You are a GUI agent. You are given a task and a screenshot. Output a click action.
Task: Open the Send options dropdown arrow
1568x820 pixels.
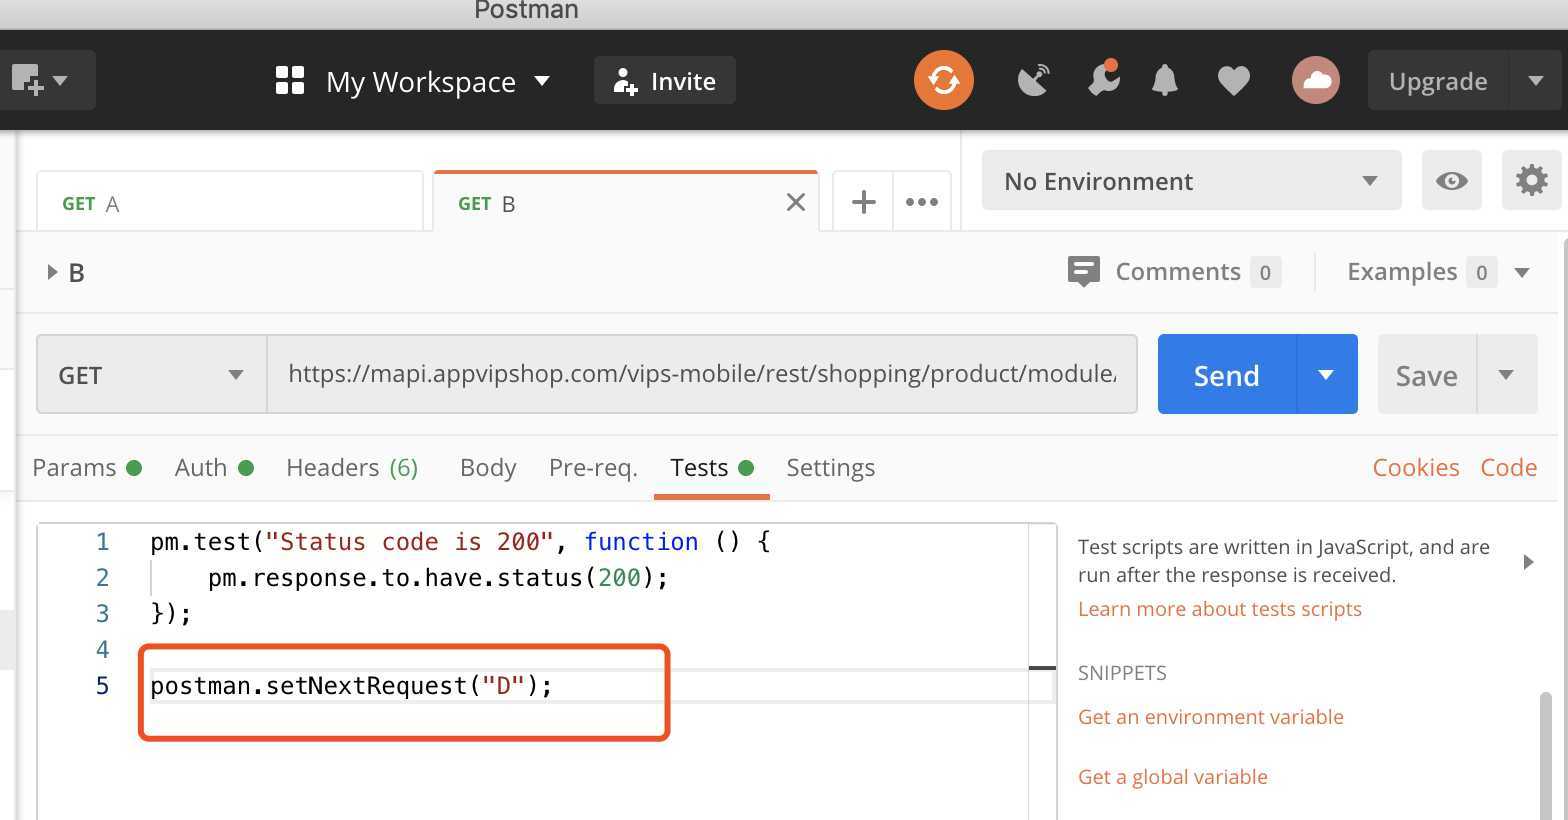1327,375
